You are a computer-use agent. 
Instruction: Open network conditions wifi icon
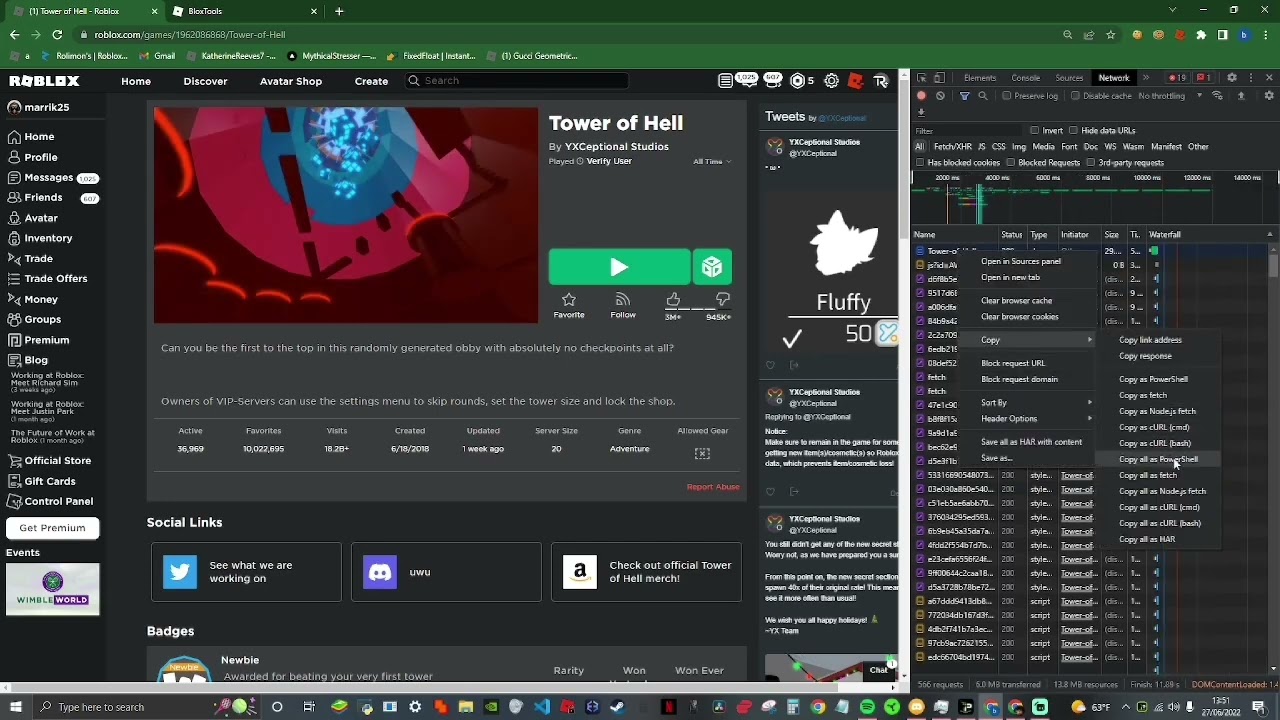click(1217, 96)
